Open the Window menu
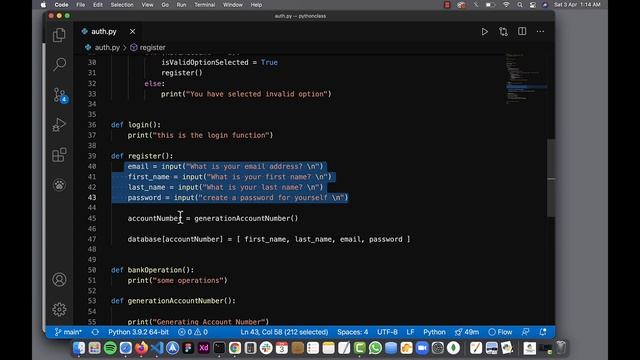The width and height of the screenshot is (640, 360). point(233,5)
